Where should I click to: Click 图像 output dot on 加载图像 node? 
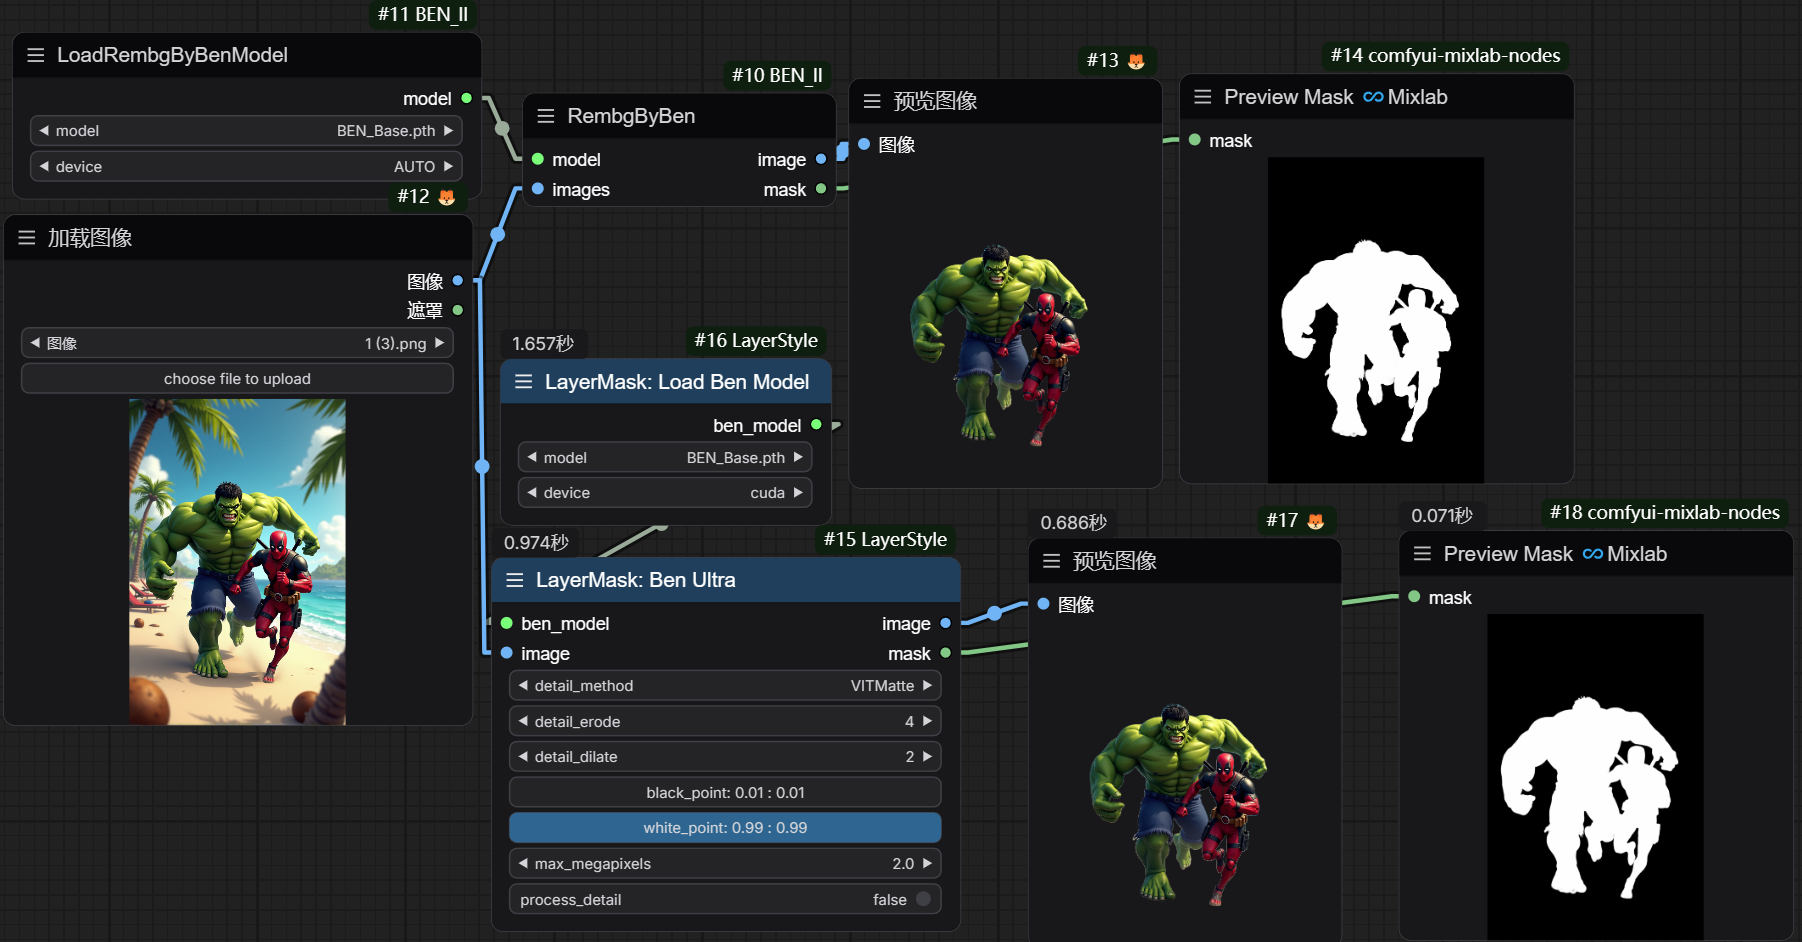pyautogui.click(x=458, y=281)
